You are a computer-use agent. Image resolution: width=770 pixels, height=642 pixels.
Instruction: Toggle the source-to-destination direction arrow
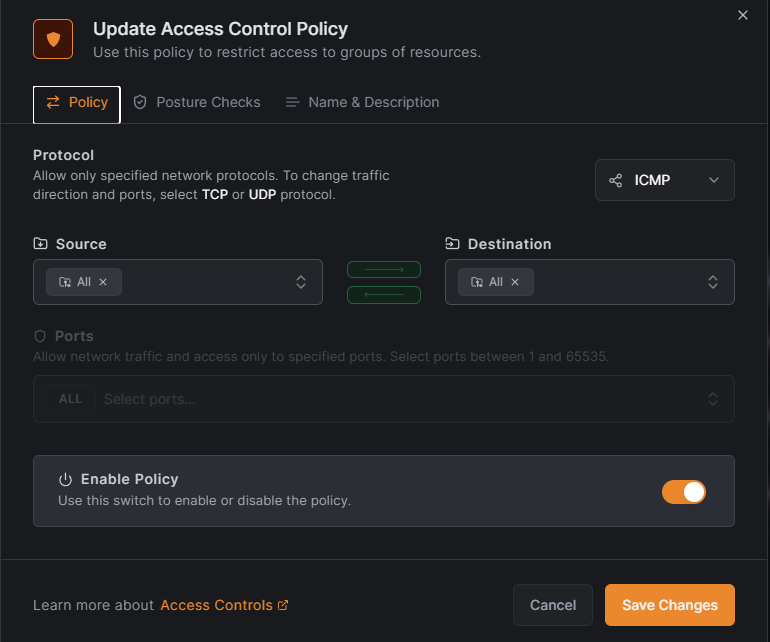tap(384, 270)
